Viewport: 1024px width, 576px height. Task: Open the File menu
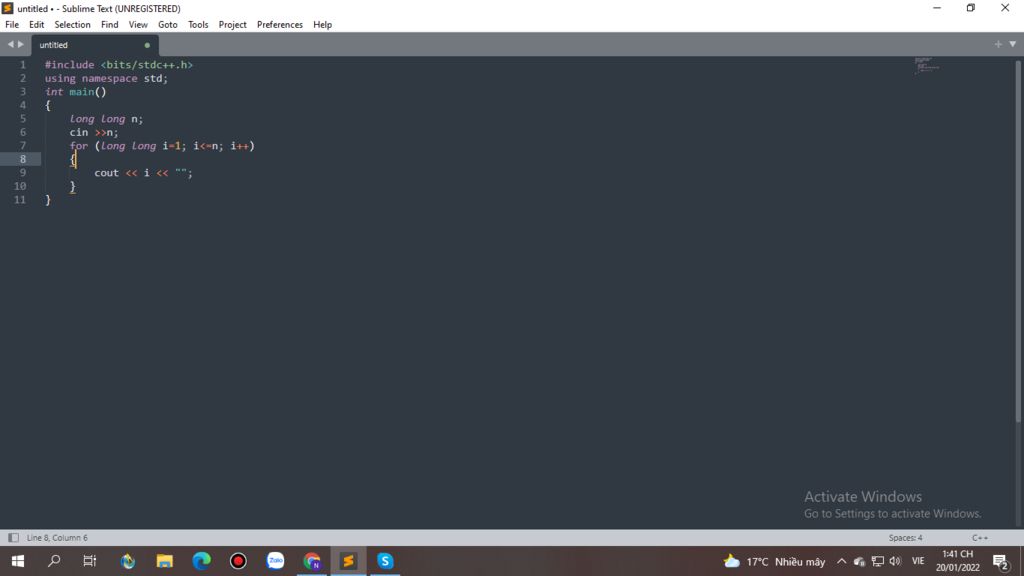(x=12, y=25)
